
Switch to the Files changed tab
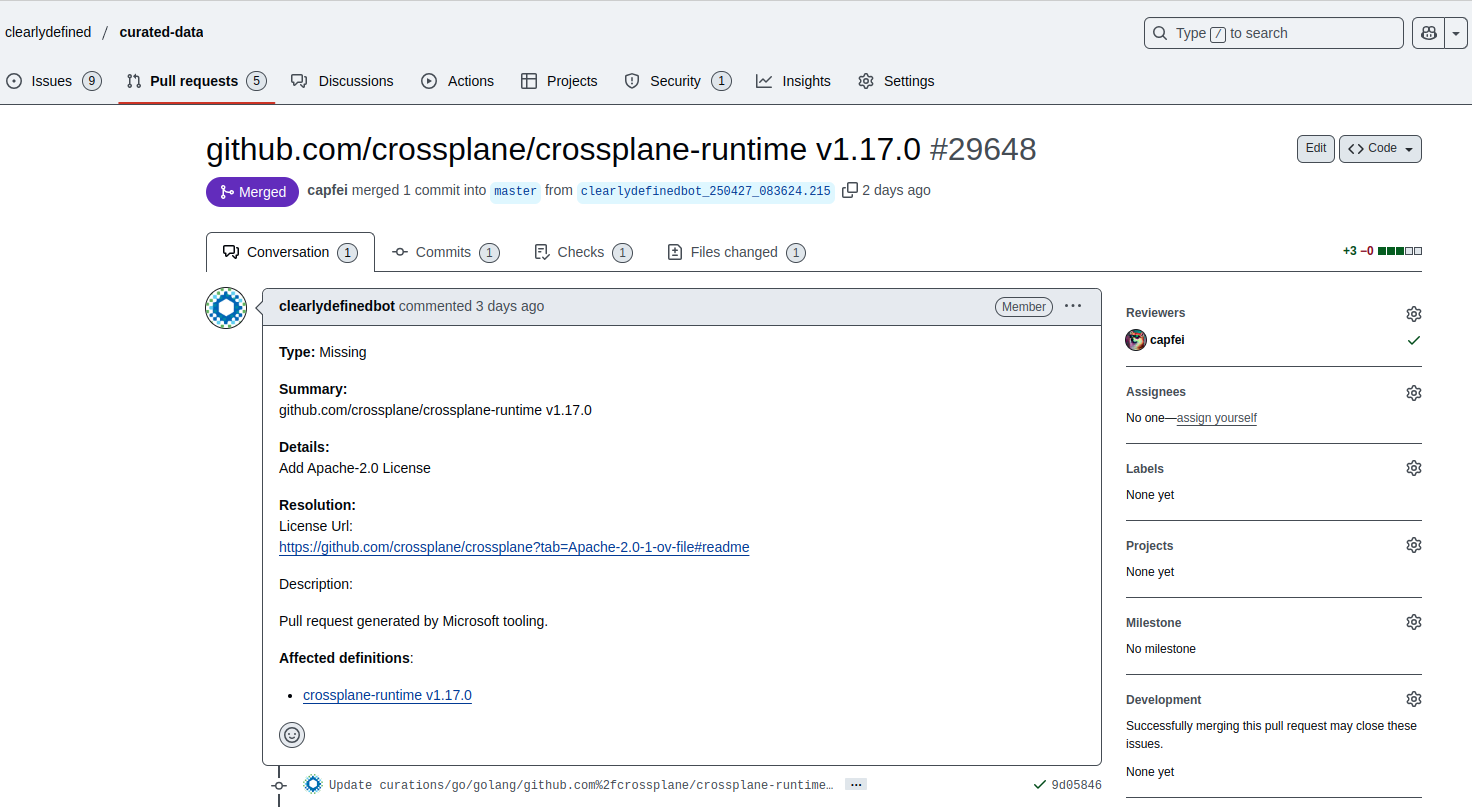pos(736,252)
